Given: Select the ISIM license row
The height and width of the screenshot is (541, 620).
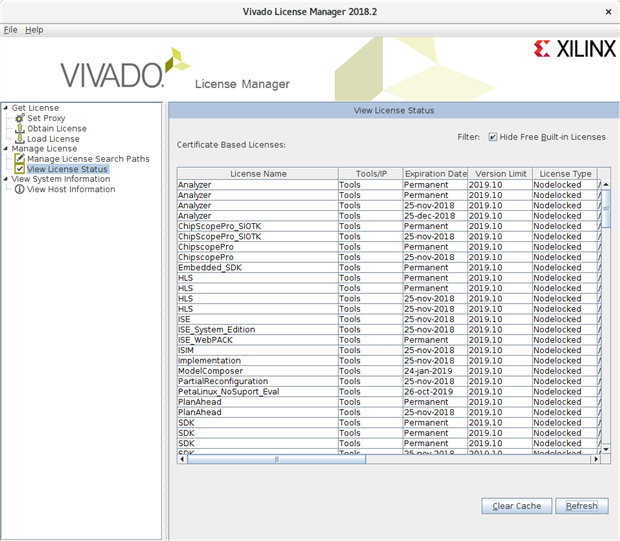Looking at the screenshot, I should click(x=389, y=350).
